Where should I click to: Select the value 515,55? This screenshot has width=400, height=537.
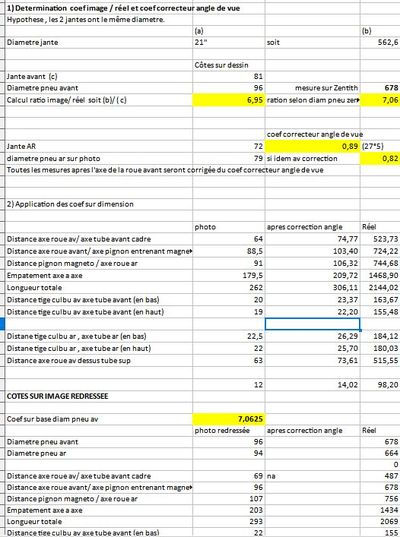[380, 360]
